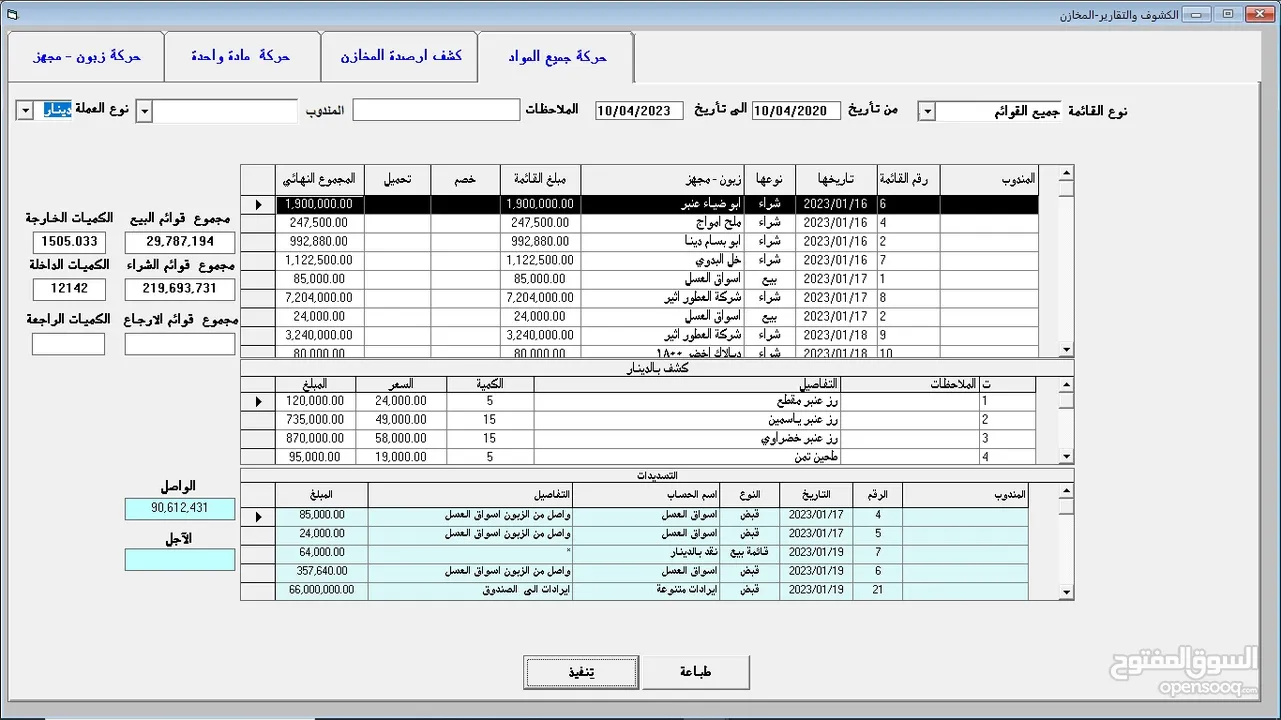Click من تأريخ date field 10/04/2020
The height and width of the screenshot is (720, 1281).
(796, 111)
